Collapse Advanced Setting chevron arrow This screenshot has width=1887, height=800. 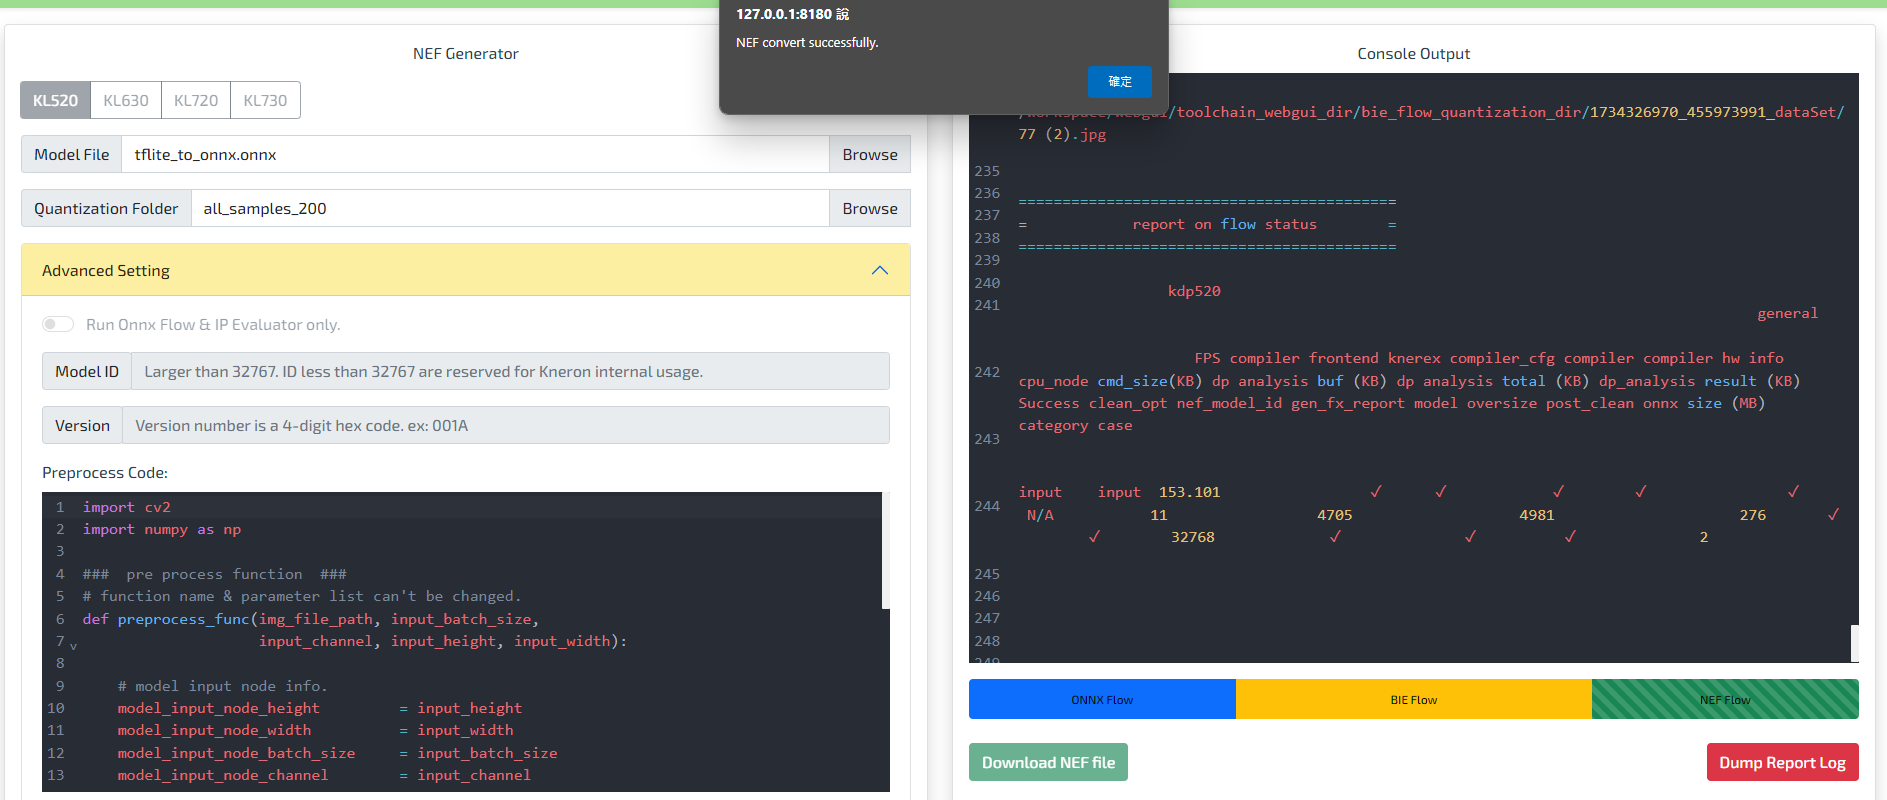[879, 270]
